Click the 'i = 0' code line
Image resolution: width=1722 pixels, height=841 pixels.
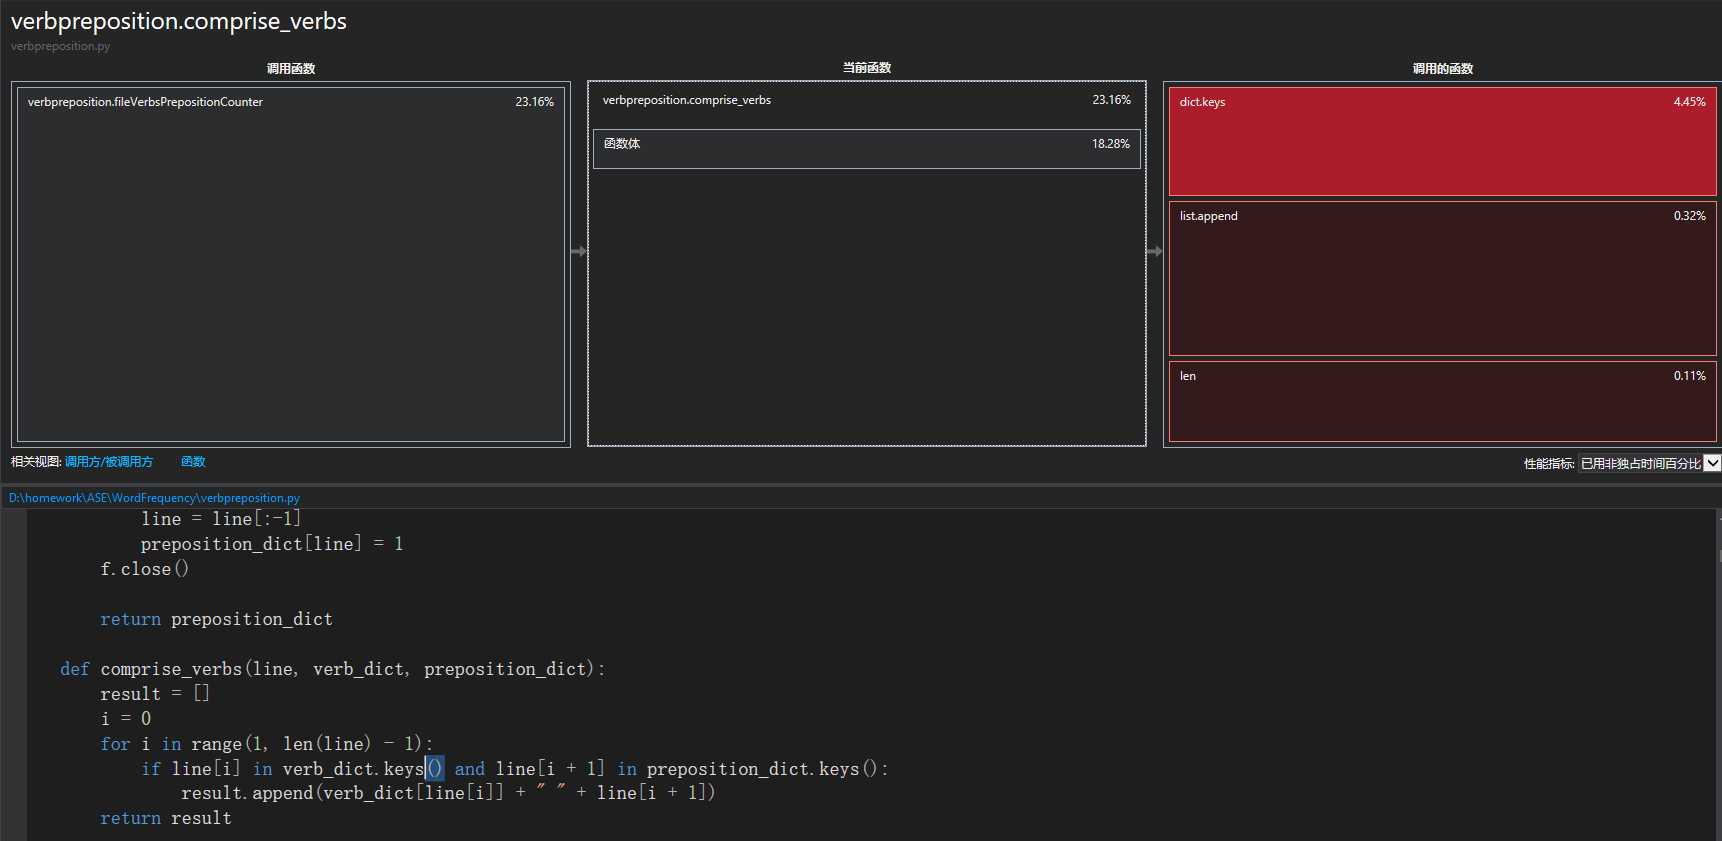click(x=126, y=719)
